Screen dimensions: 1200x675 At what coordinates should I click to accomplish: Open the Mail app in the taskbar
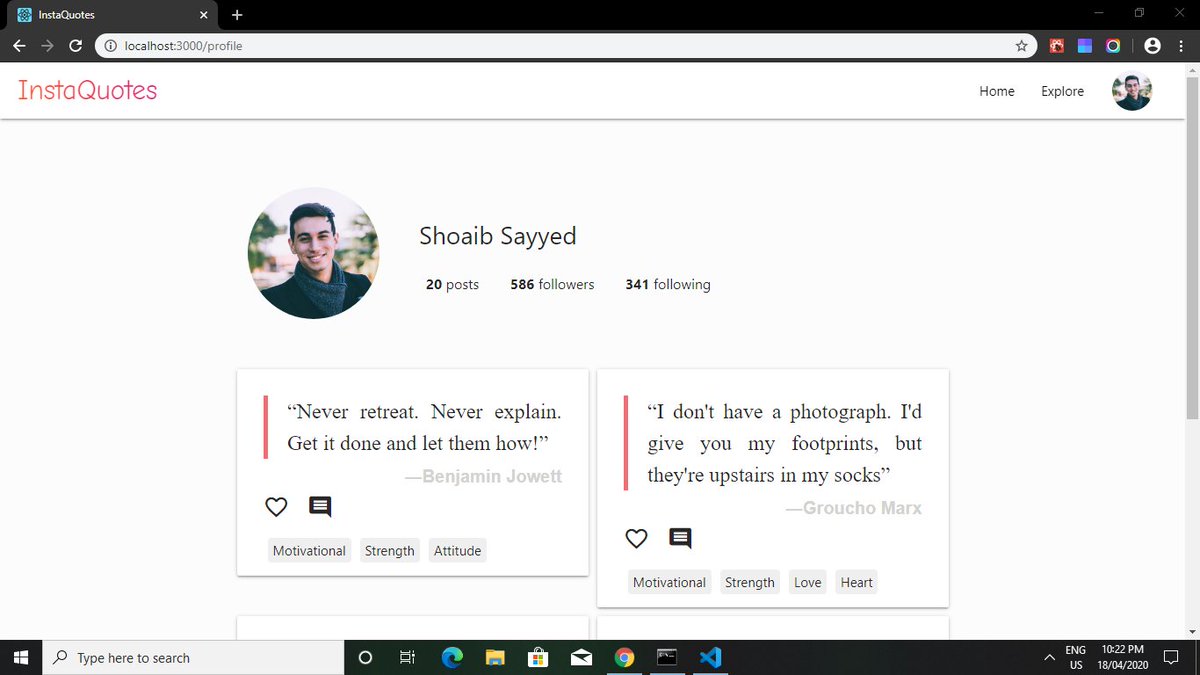[581, 658]
